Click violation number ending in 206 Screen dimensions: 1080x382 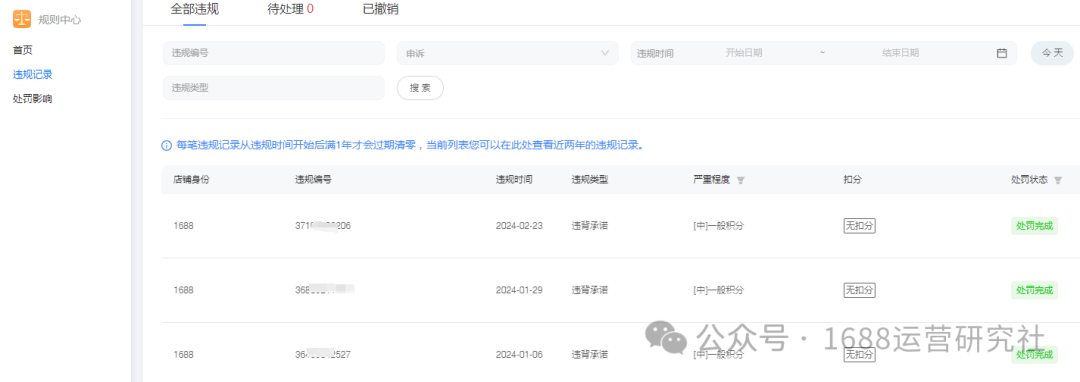[323, 226]
